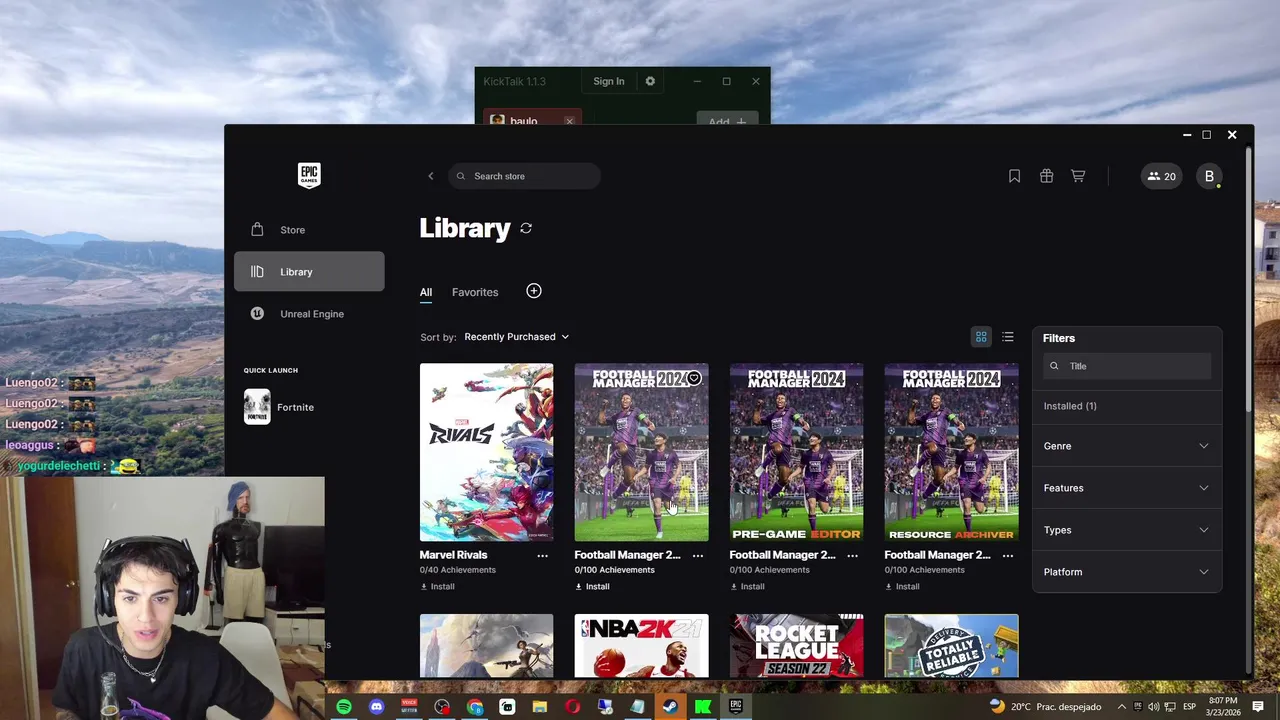1280x720 pixels.
Task: Click the Search store field
Action: coord(524,176)
